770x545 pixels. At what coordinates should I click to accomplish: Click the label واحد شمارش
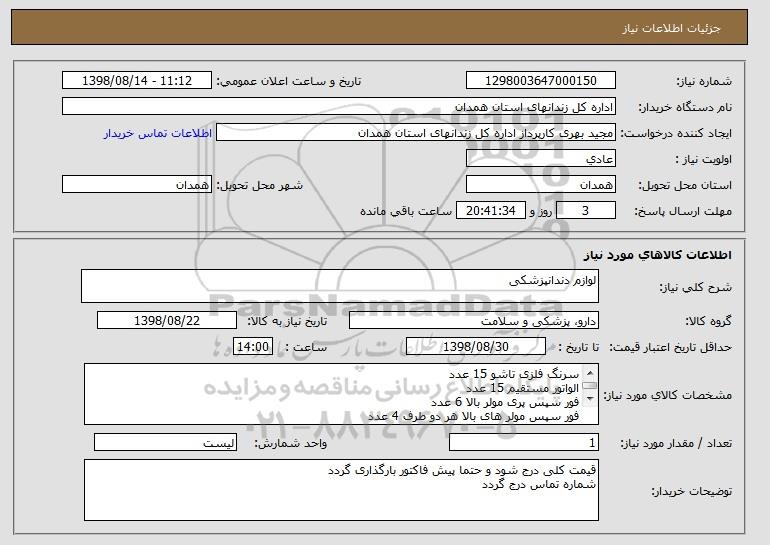(x=291, y=443)
